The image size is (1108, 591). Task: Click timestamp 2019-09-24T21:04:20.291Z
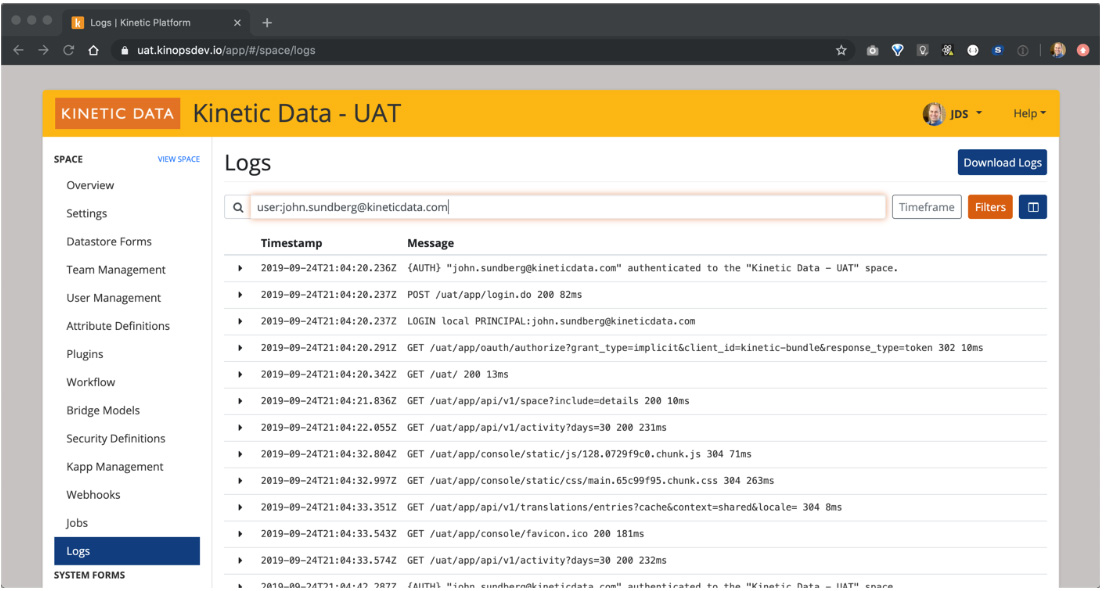pyautogui.click(x=329, y=348)
